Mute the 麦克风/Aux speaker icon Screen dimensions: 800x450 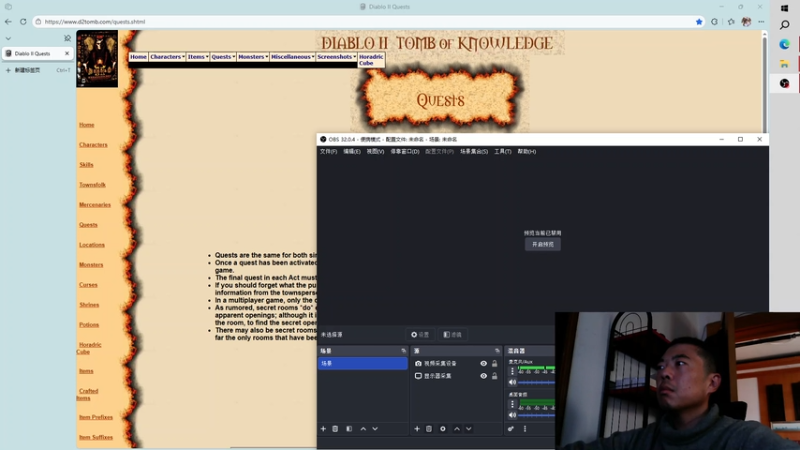coord(512,382)
